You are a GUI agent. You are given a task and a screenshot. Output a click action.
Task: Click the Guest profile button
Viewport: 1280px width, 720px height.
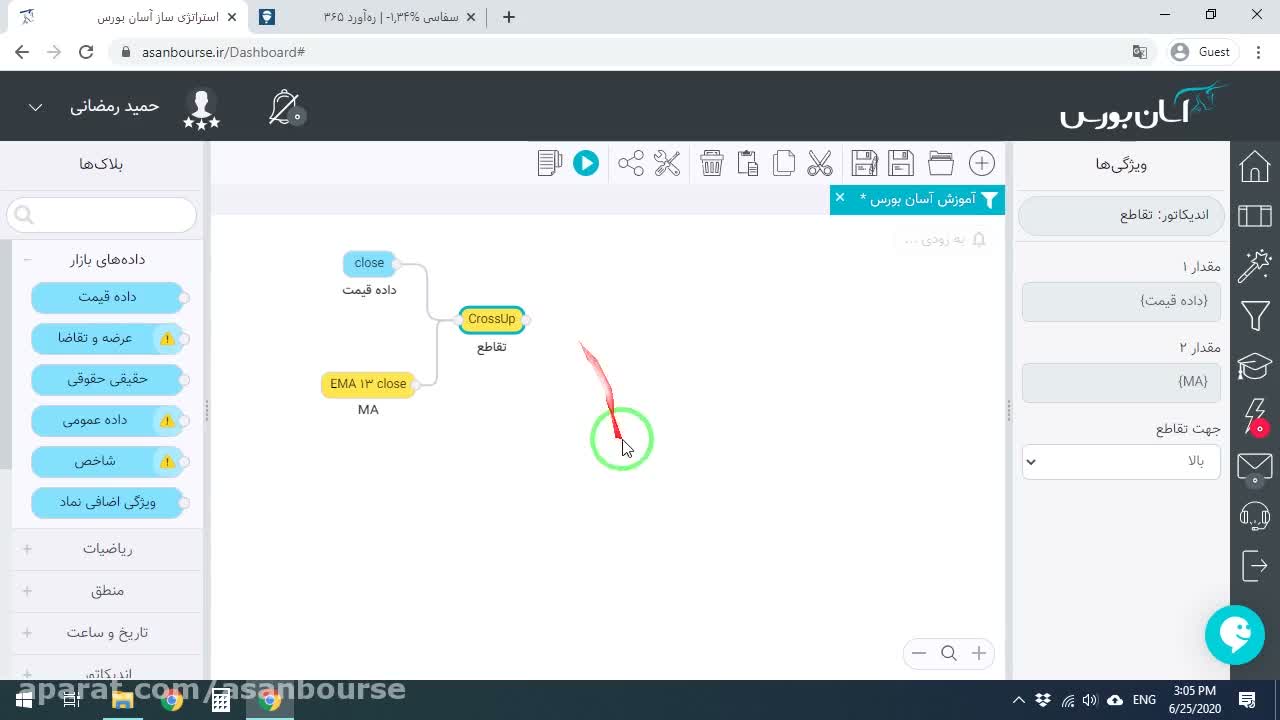coord(1201,52)
